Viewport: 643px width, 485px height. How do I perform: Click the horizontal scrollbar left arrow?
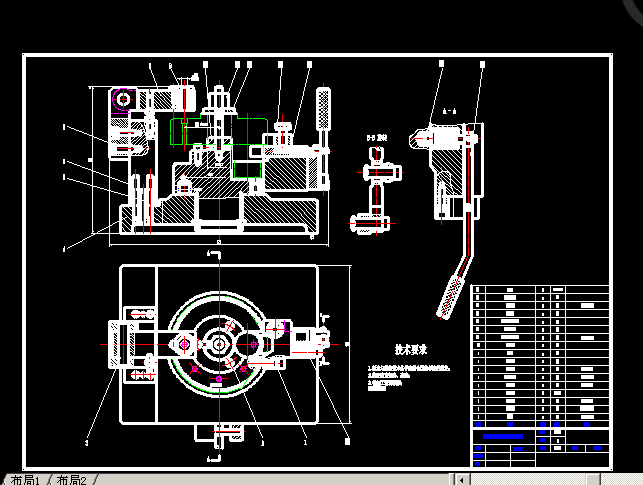pyautogui.click(x=462, y=480)
